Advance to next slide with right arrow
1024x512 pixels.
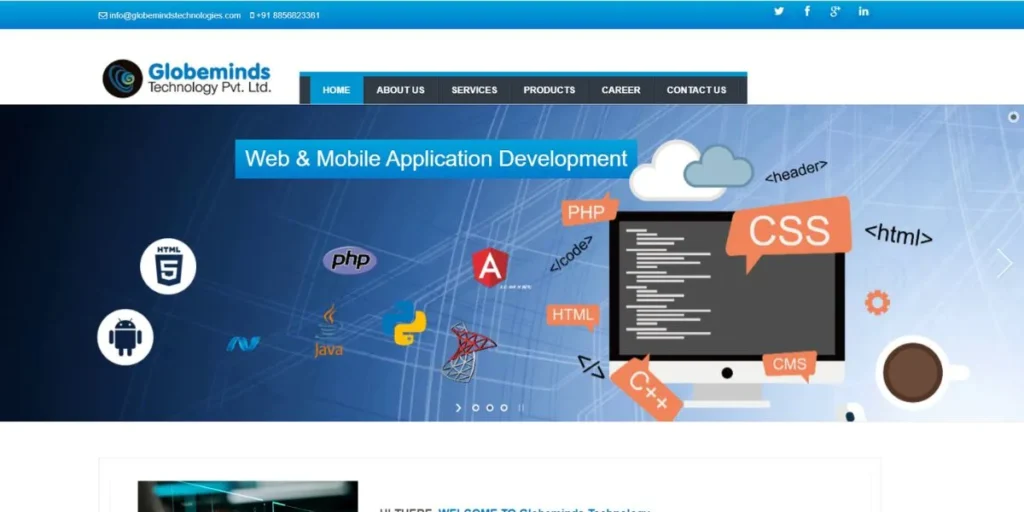click(x=1004, y=263)
